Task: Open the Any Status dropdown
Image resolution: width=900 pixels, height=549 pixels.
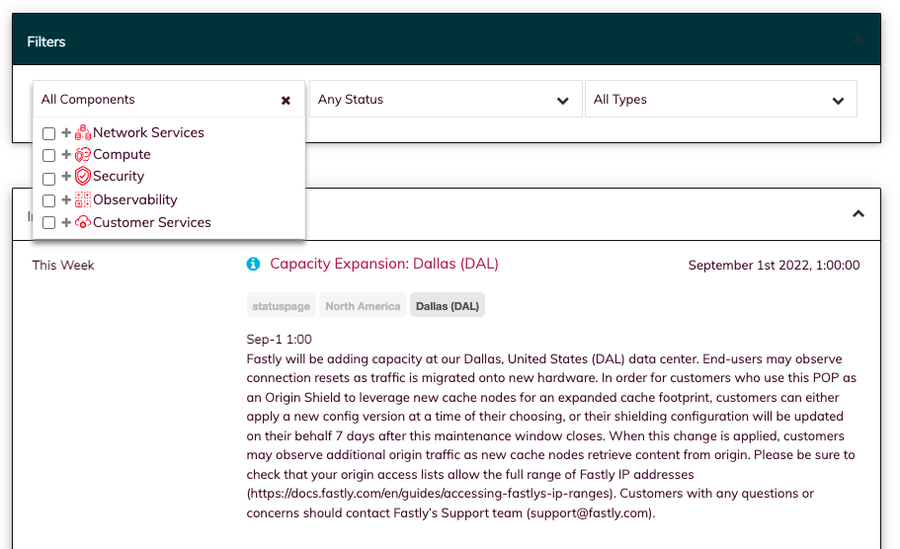Action: (445, 99)
